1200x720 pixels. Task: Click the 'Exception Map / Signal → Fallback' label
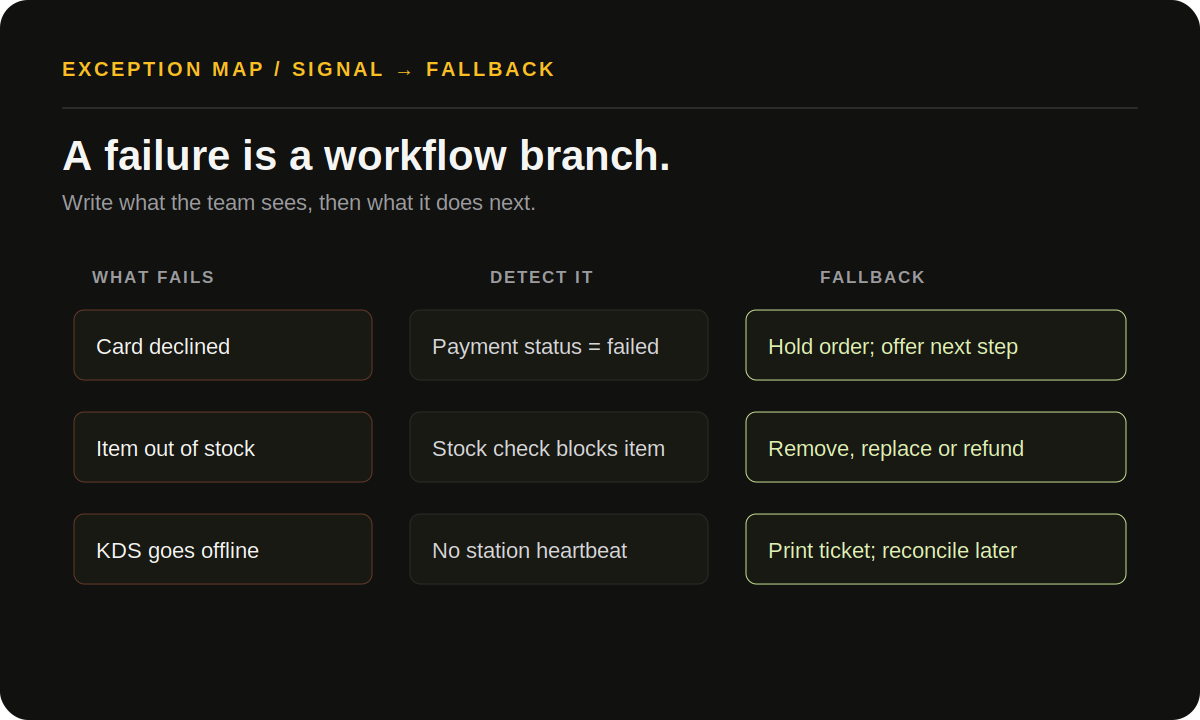pos(309,69)
